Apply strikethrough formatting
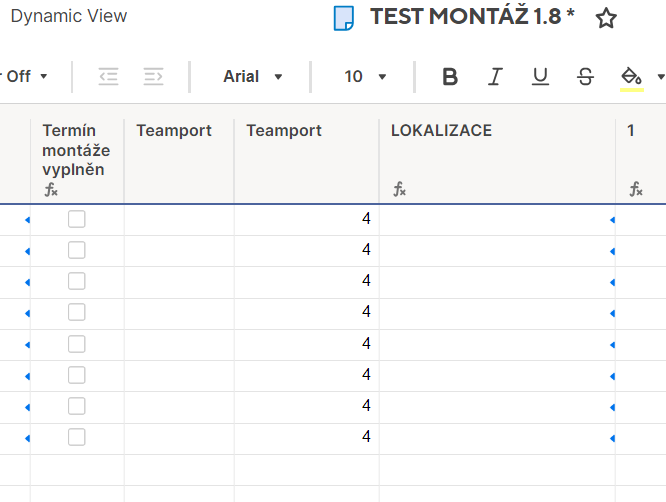The height and width of the screenshot is (502, 666). pyautogui.click(x=586, y=77)
